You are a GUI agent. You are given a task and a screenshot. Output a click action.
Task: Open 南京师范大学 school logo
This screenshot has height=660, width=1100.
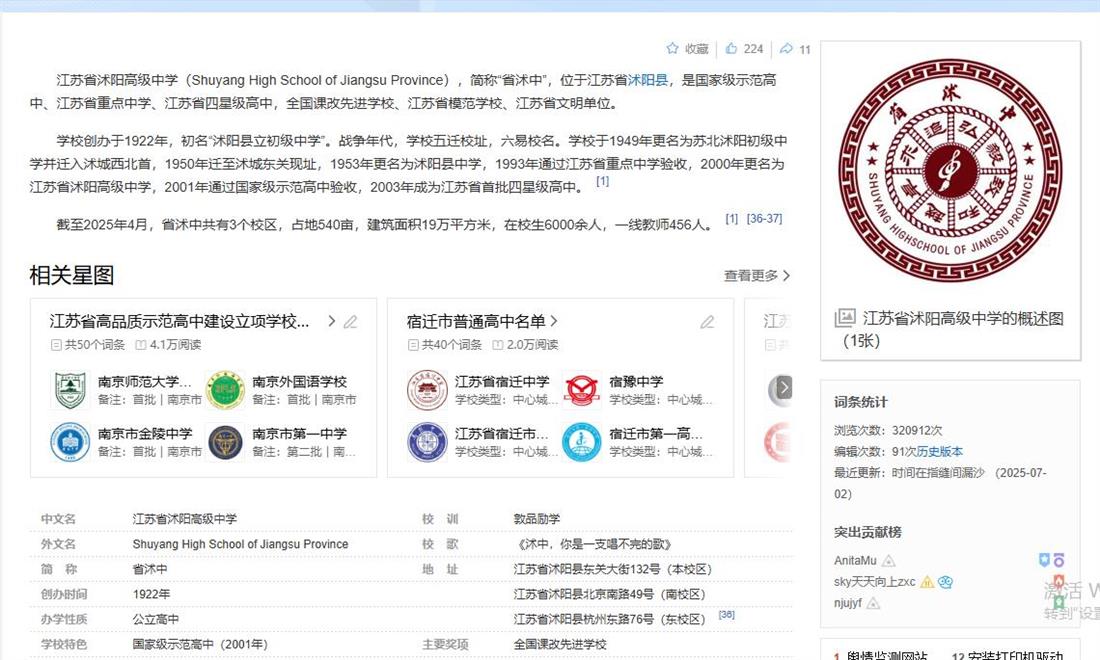(x=70, y=390)
